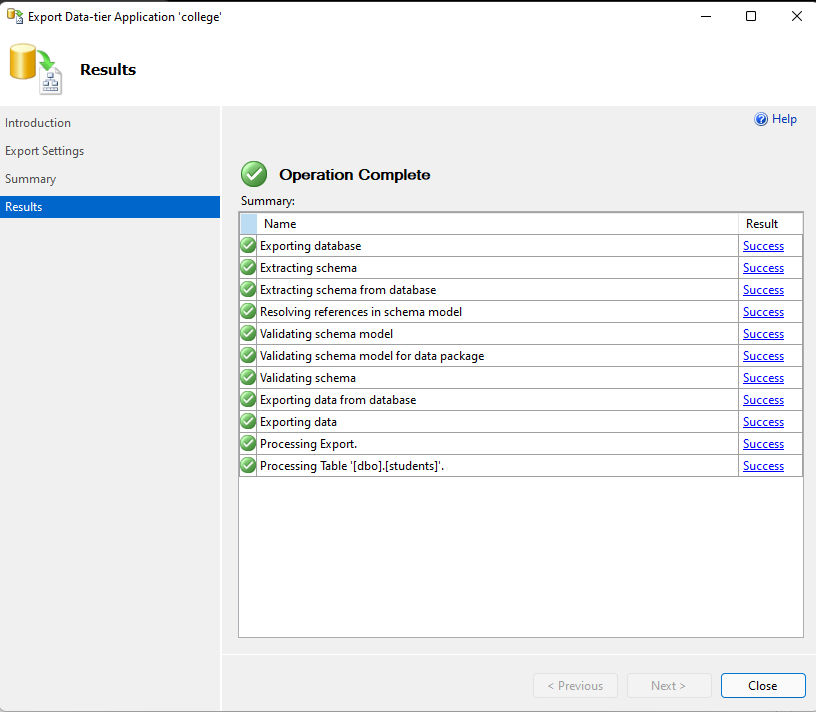Click the Previous button
The width and height of the screenshot is (816, 712).
tap(575, 685)
